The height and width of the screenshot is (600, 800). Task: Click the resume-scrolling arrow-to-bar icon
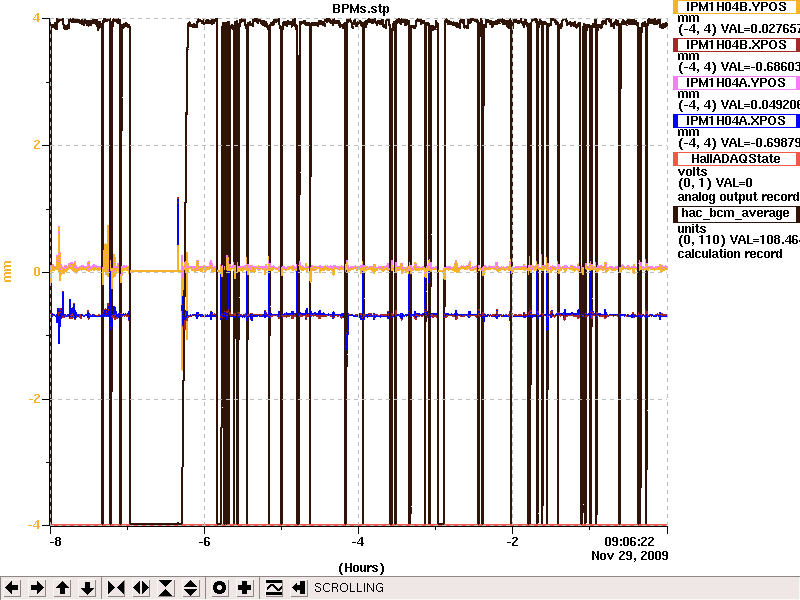pos(299,588)
